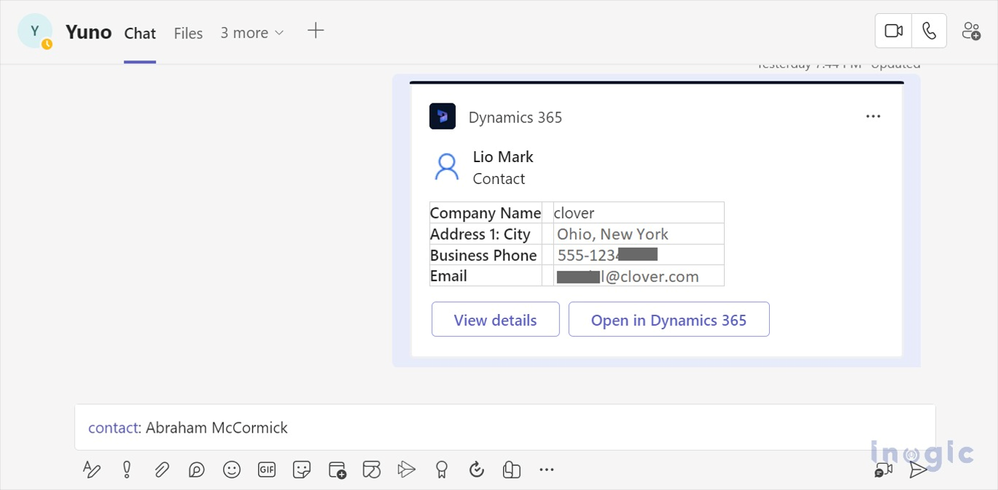
Task: Click the 'Ohio, New York' value
Action: (x=612, y=234)
